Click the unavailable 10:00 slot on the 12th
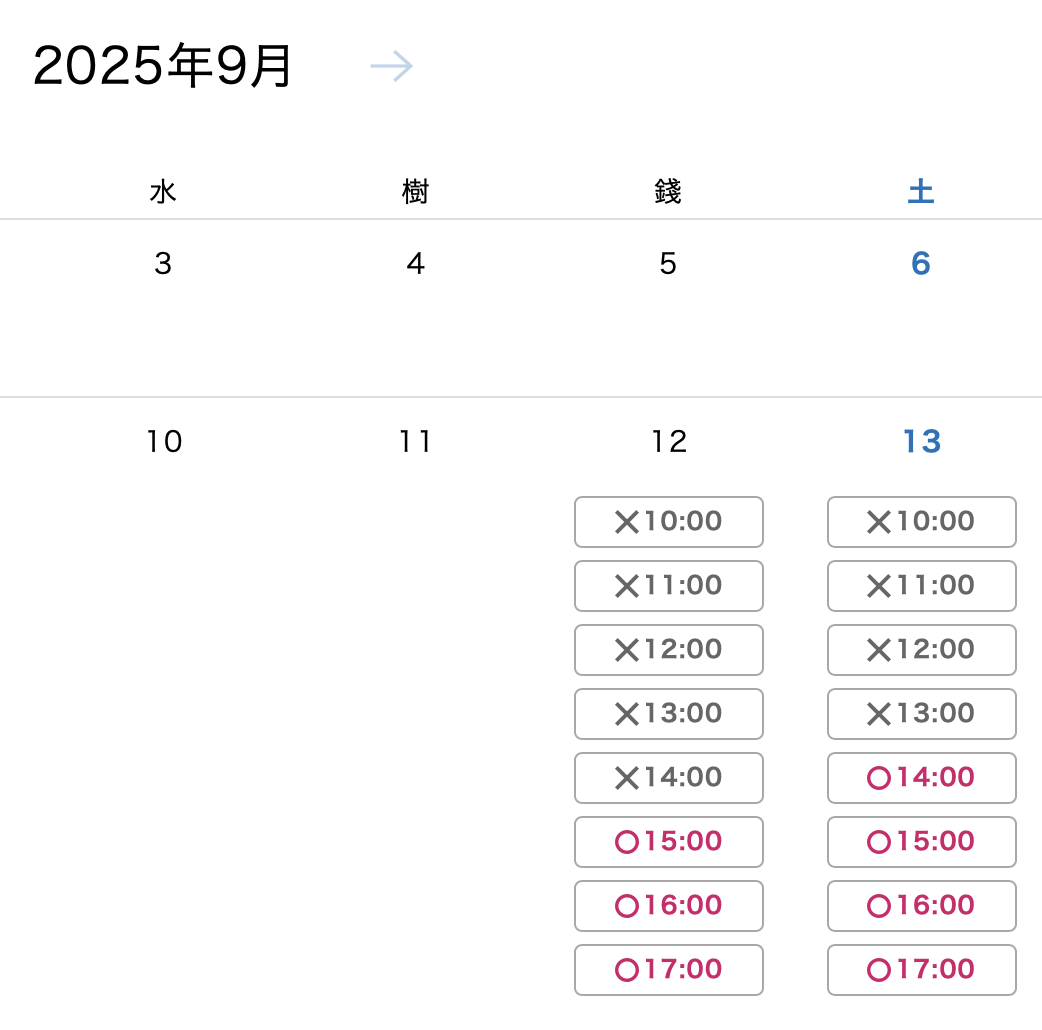This screenshot has height=1030, width=1042. [669, 522]
